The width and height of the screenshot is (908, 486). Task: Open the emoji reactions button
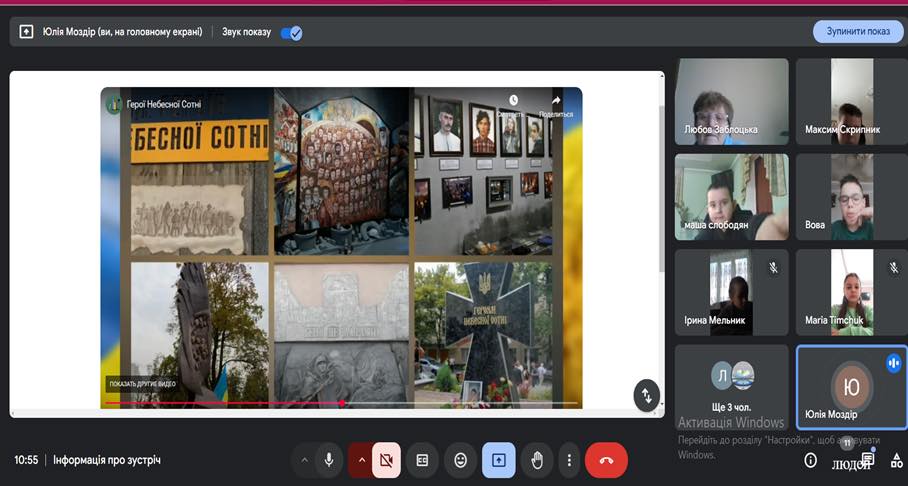click(460, 460)
